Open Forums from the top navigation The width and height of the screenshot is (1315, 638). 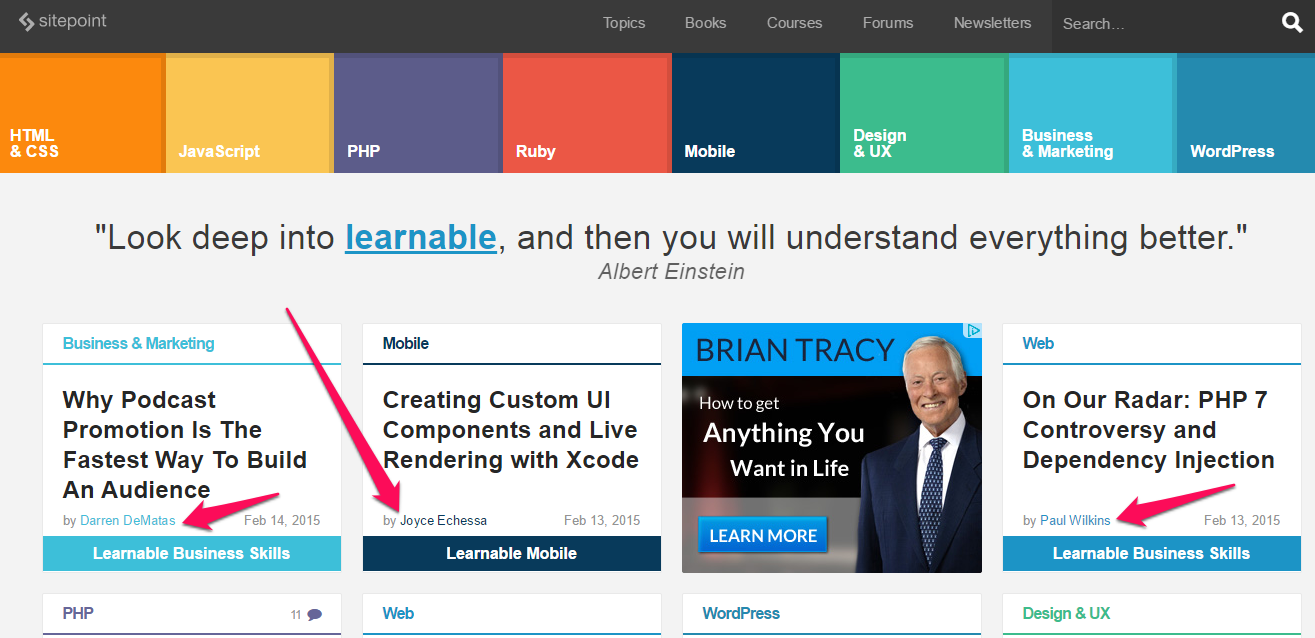[x=888, y=23]
